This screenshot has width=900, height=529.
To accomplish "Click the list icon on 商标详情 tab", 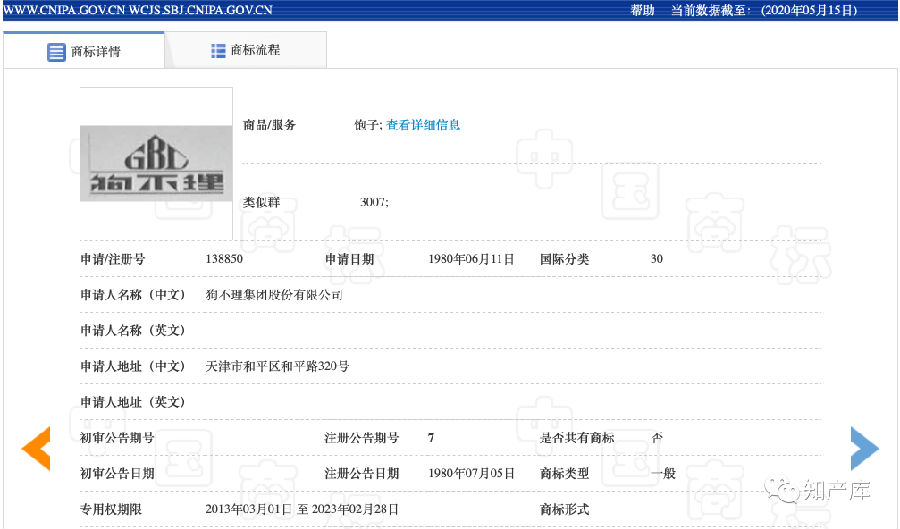I will click(x=56, y=51).
